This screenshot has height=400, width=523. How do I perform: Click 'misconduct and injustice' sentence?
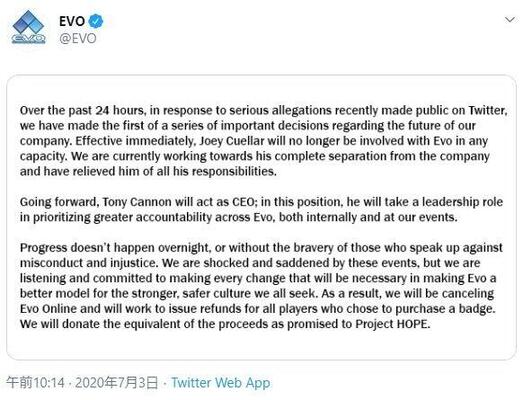[x=88, y=263]
